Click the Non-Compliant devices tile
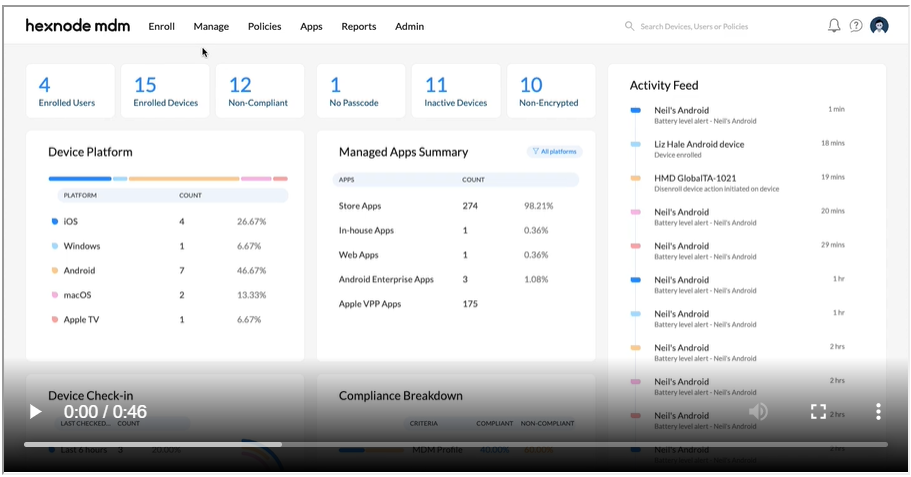 point(258,91)
